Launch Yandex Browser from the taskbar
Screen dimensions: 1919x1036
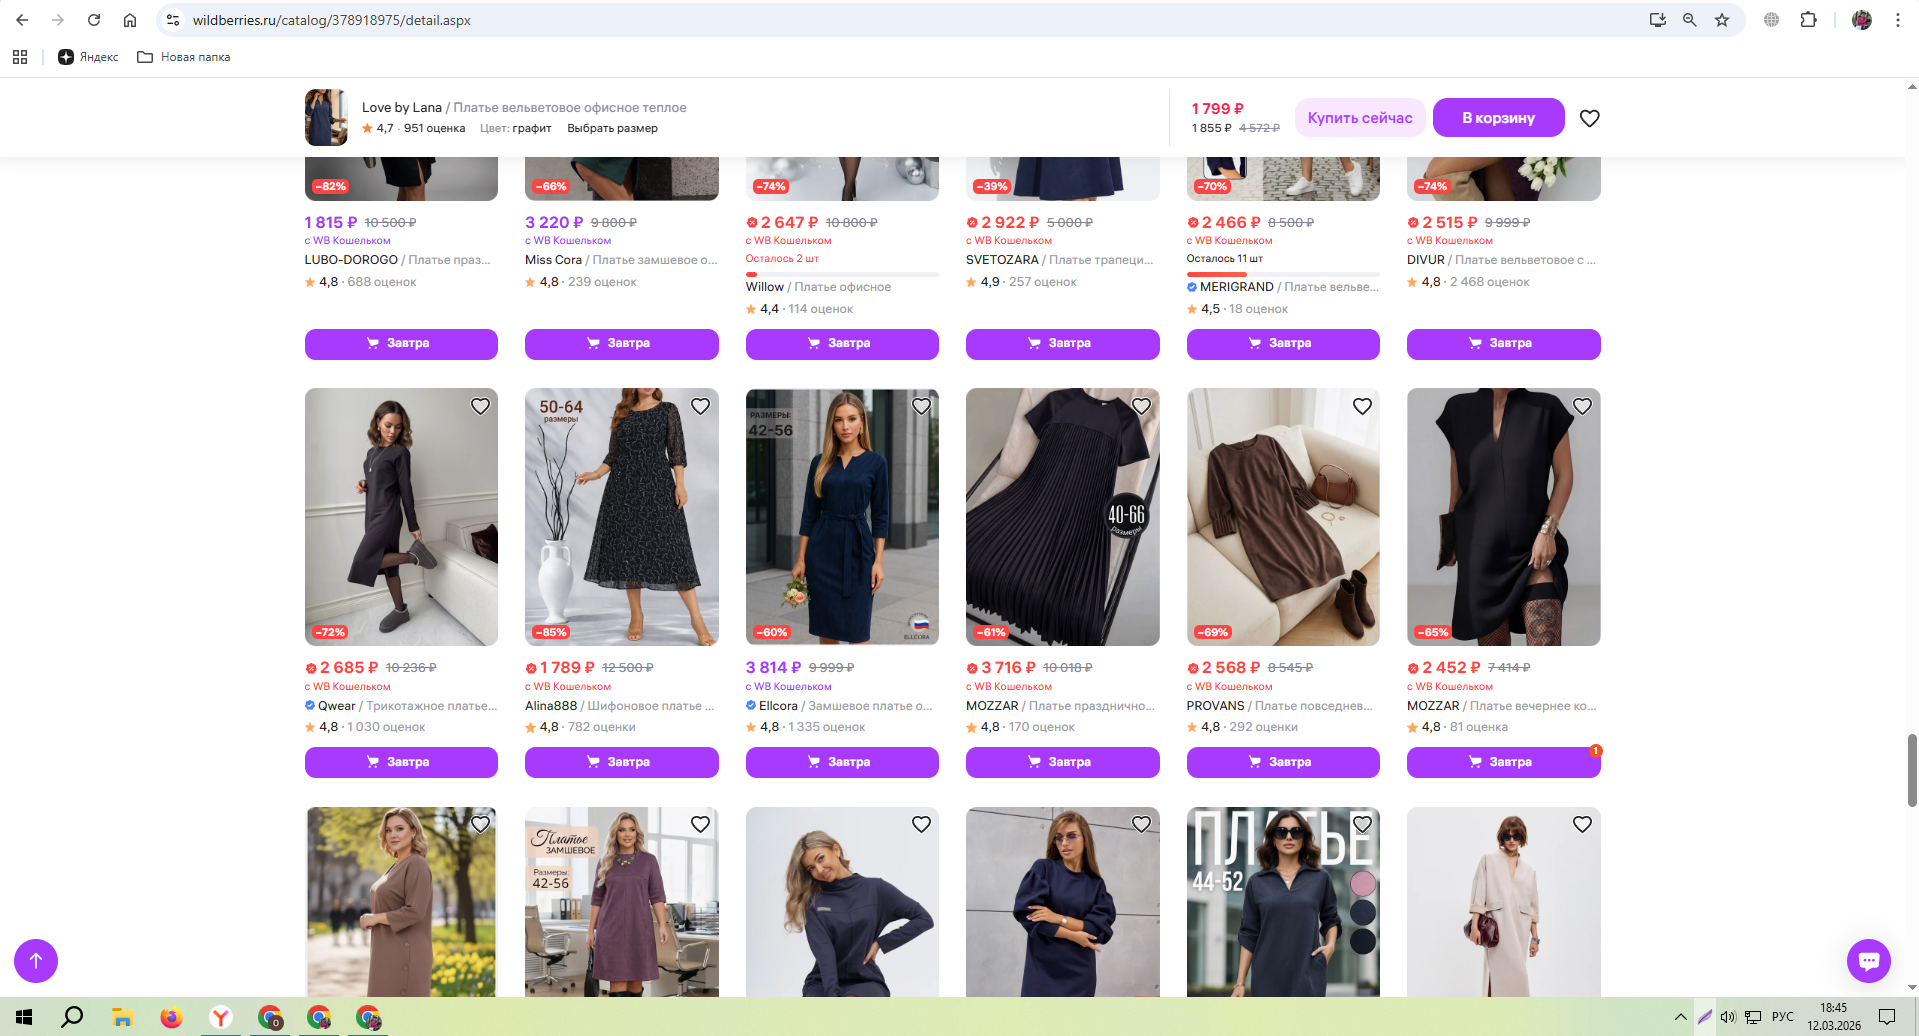tap(220, 1017)
